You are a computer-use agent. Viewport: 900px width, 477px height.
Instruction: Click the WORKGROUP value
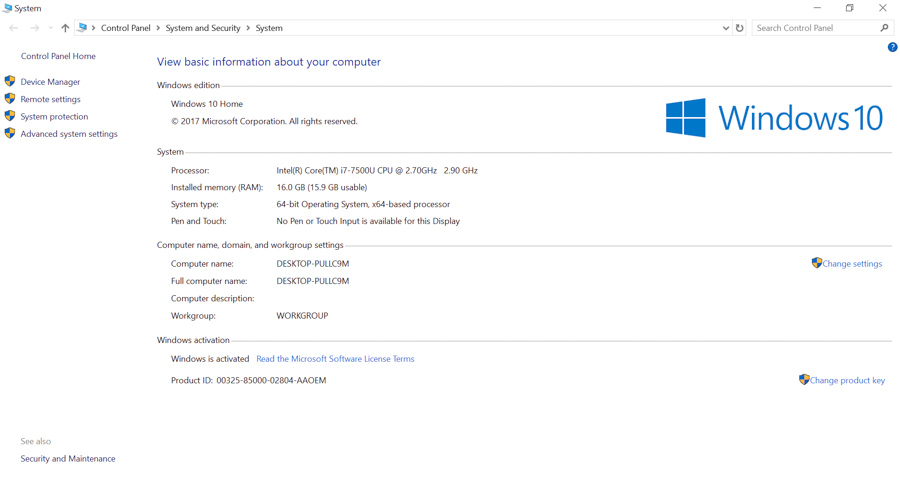pos(302,316)
